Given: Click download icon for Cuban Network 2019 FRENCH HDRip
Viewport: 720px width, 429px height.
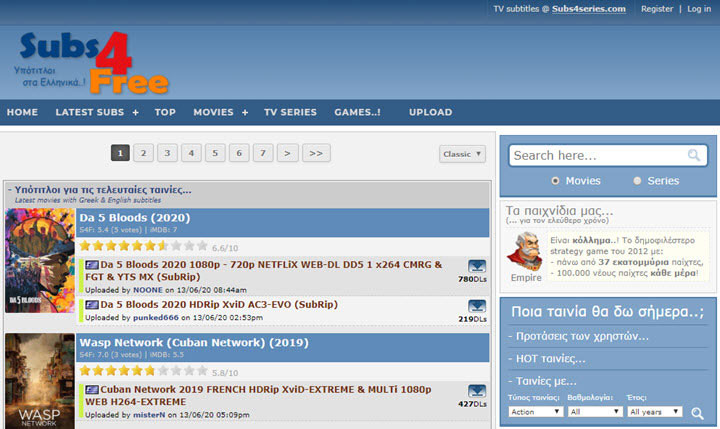Looking at the screenshot, I should pyautogui.click(x=477, y=391).
